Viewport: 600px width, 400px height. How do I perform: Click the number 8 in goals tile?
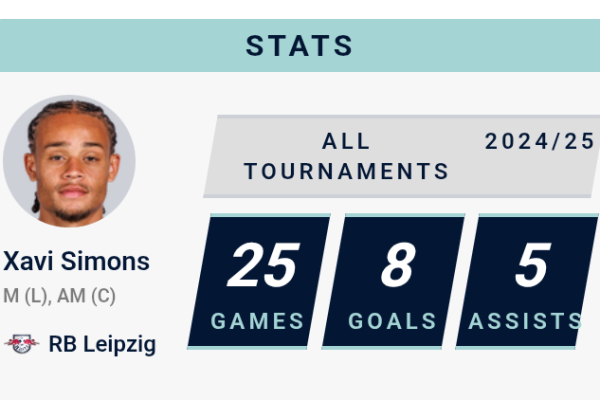click(x=398, y=265)
